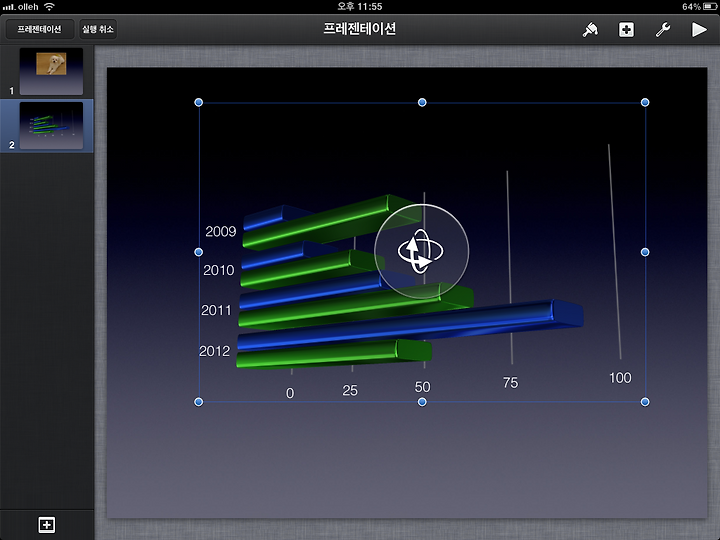Viewport: 720px width, 540px height.
Task: Tap the Wi-Fi icon in status bar
Action: click(x=49, y=6)
